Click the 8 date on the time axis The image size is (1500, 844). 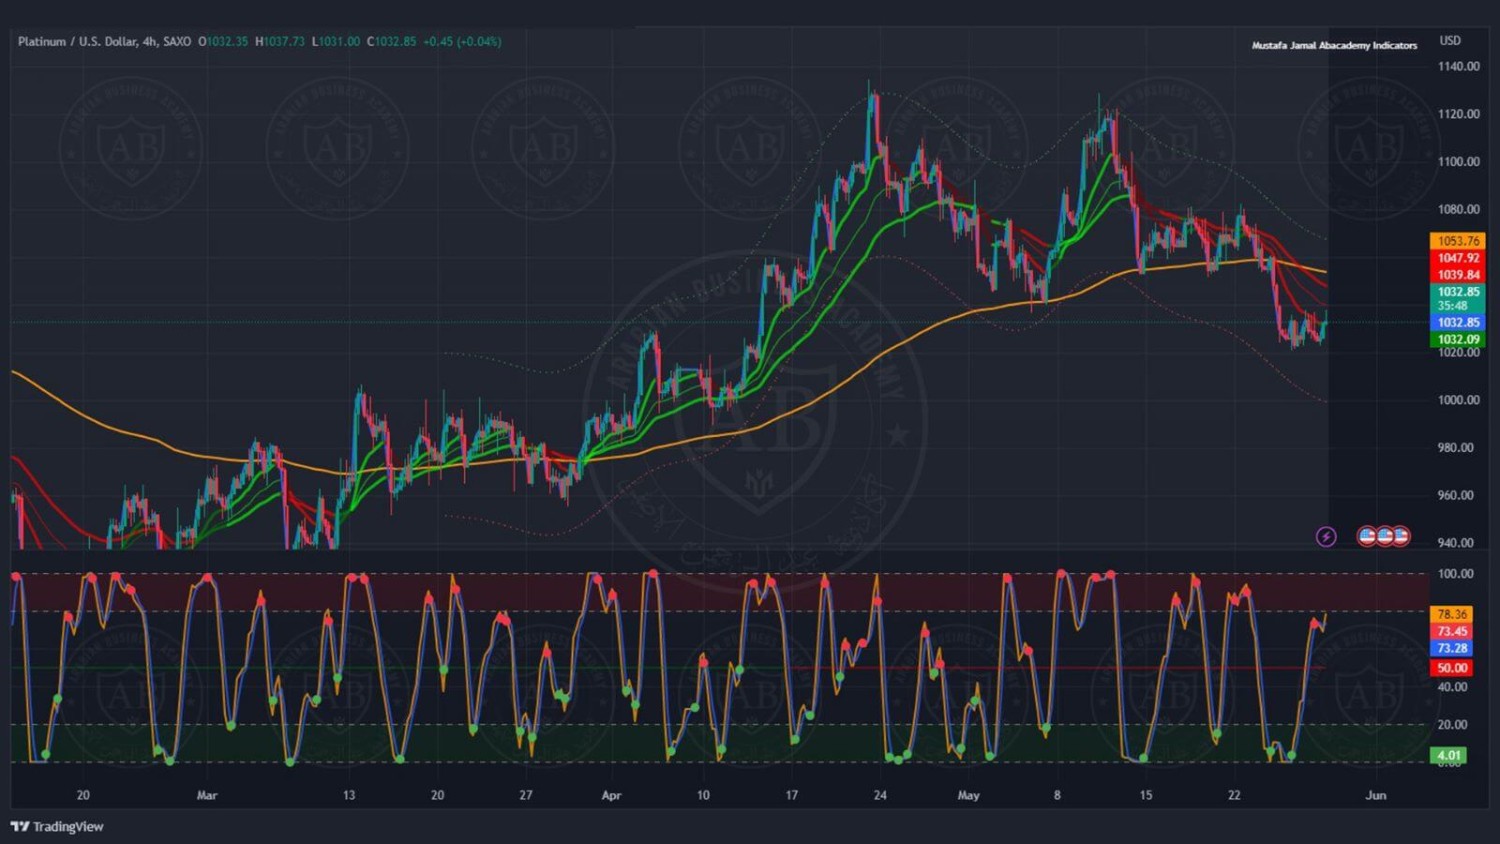1057,796
